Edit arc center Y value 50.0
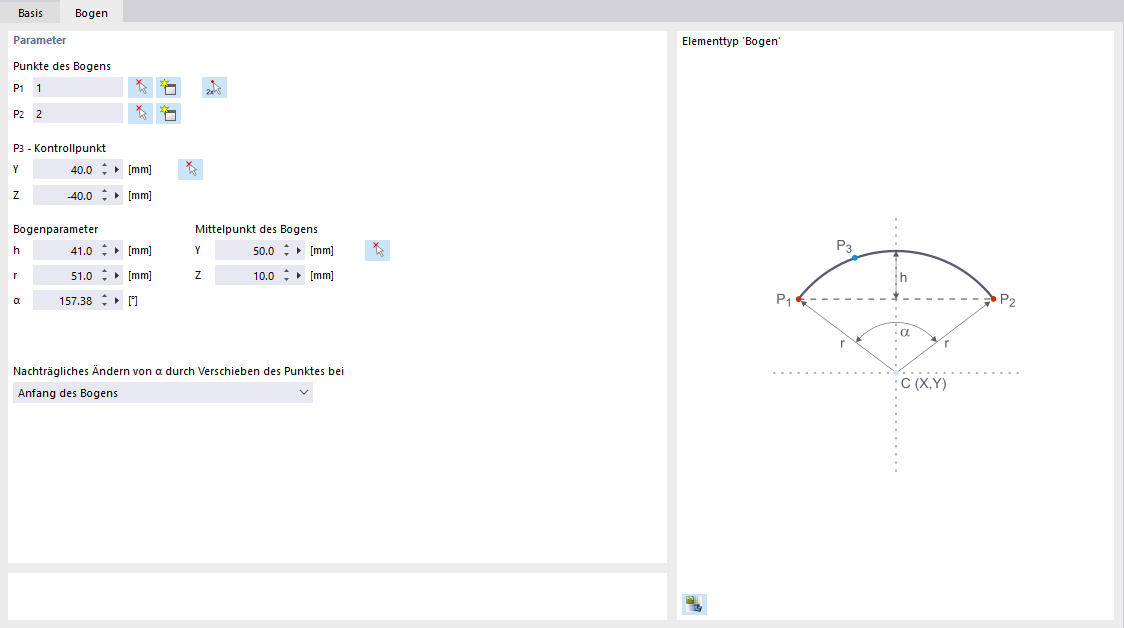Image resolution: width=1124 pixels, height=628 pixels. [x=247, y=251]
